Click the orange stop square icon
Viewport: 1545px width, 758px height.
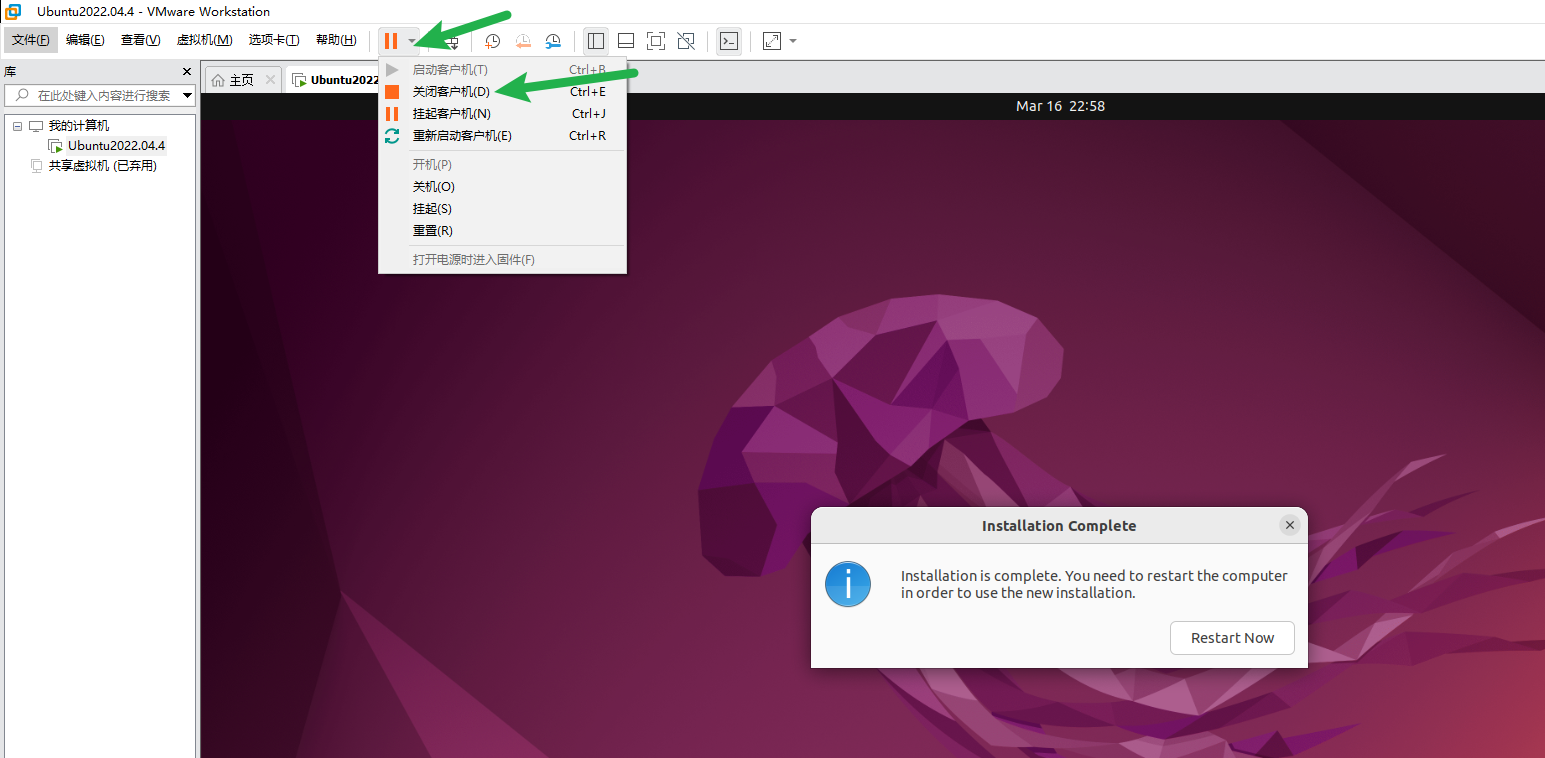(x=392, y=92)
